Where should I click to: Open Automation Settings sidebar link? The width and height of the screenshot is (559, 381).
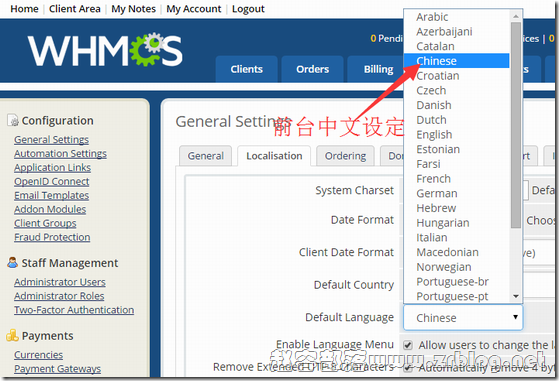(x=60, y=153)
